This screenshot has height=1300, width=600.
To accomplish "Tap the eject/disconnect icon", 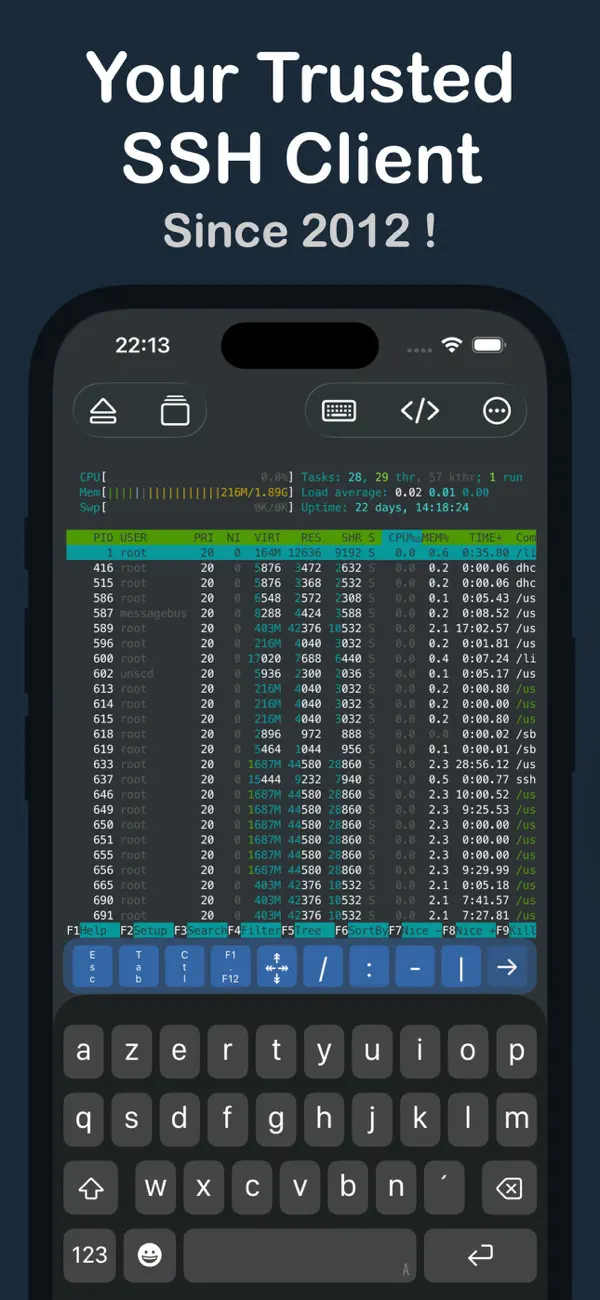I will [x=104, y=411].
